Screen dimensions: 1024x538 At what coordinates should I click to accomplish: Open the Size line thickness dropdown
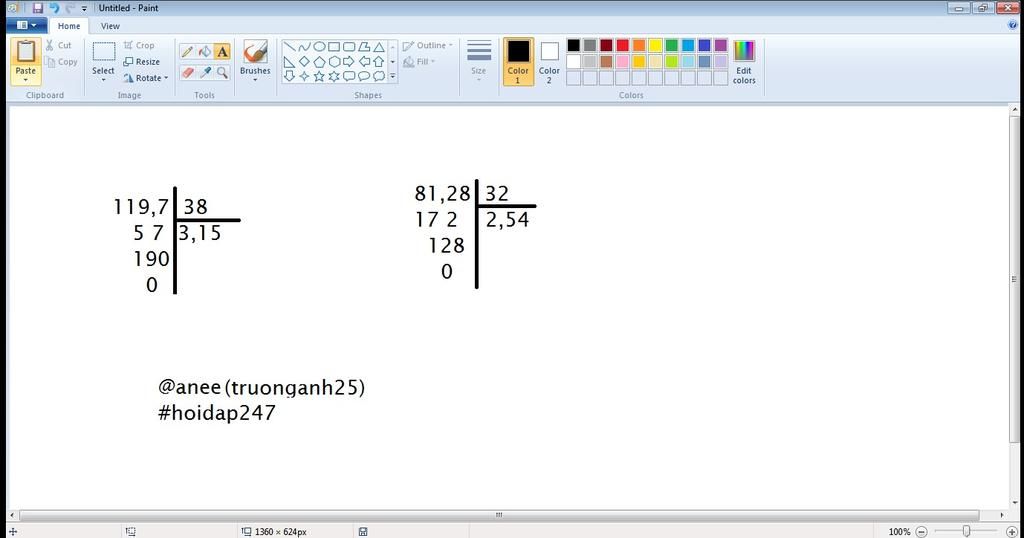tap(479, 61)
